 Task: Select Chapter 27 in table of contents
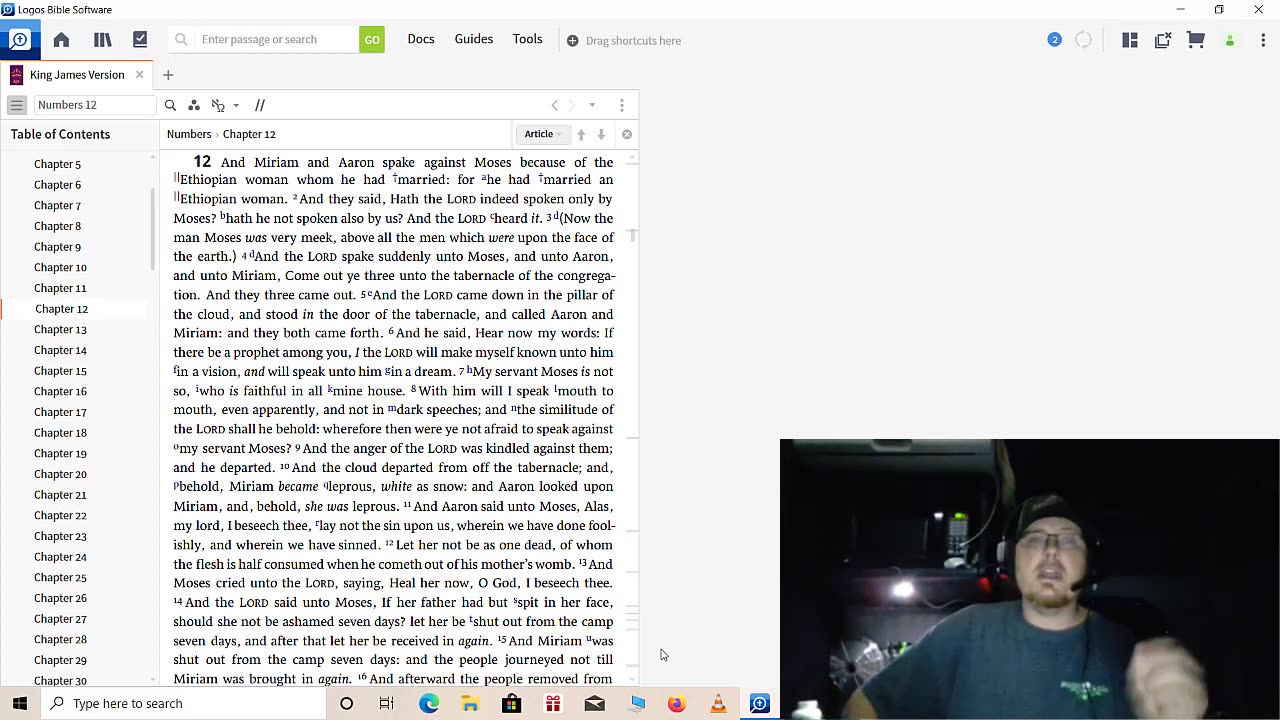(60, 619)
